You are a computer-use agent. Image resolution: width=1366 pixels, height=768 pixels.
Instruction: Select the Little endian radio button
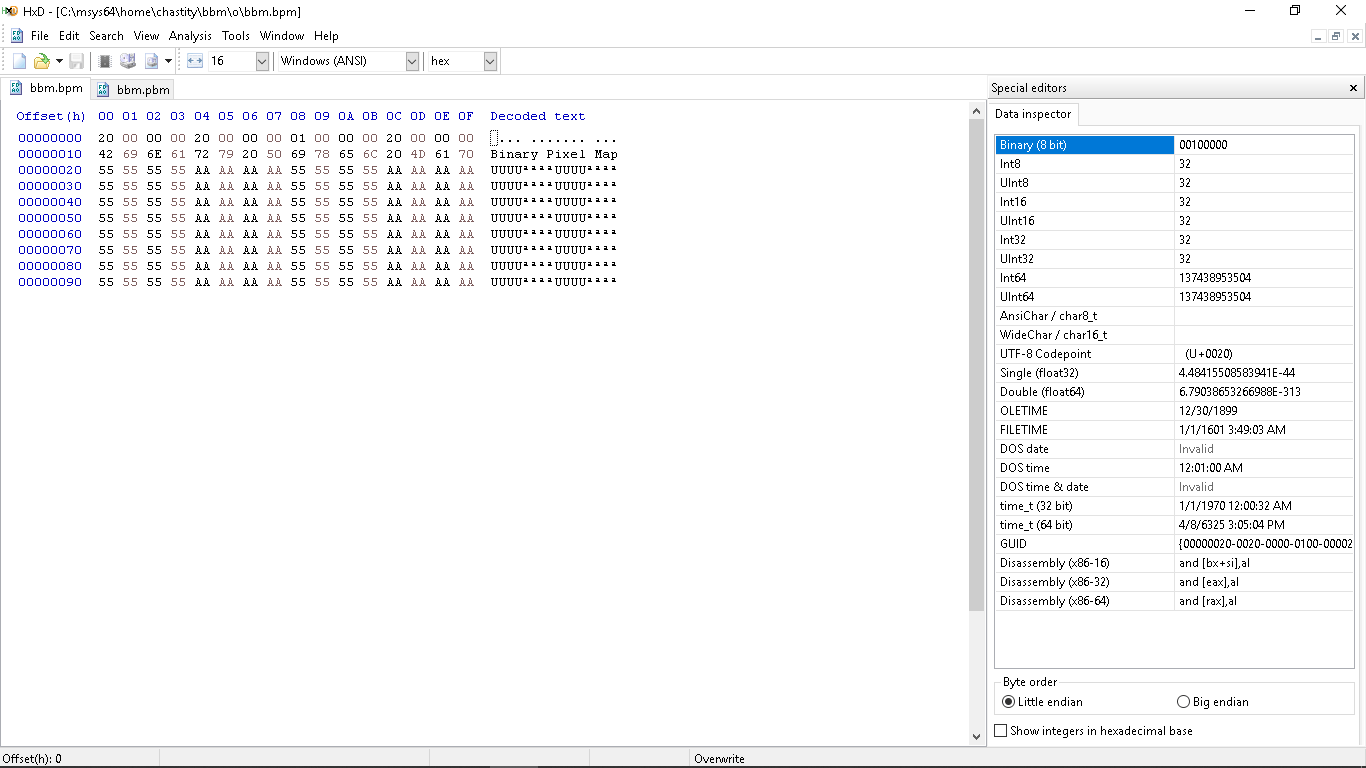1008,701
